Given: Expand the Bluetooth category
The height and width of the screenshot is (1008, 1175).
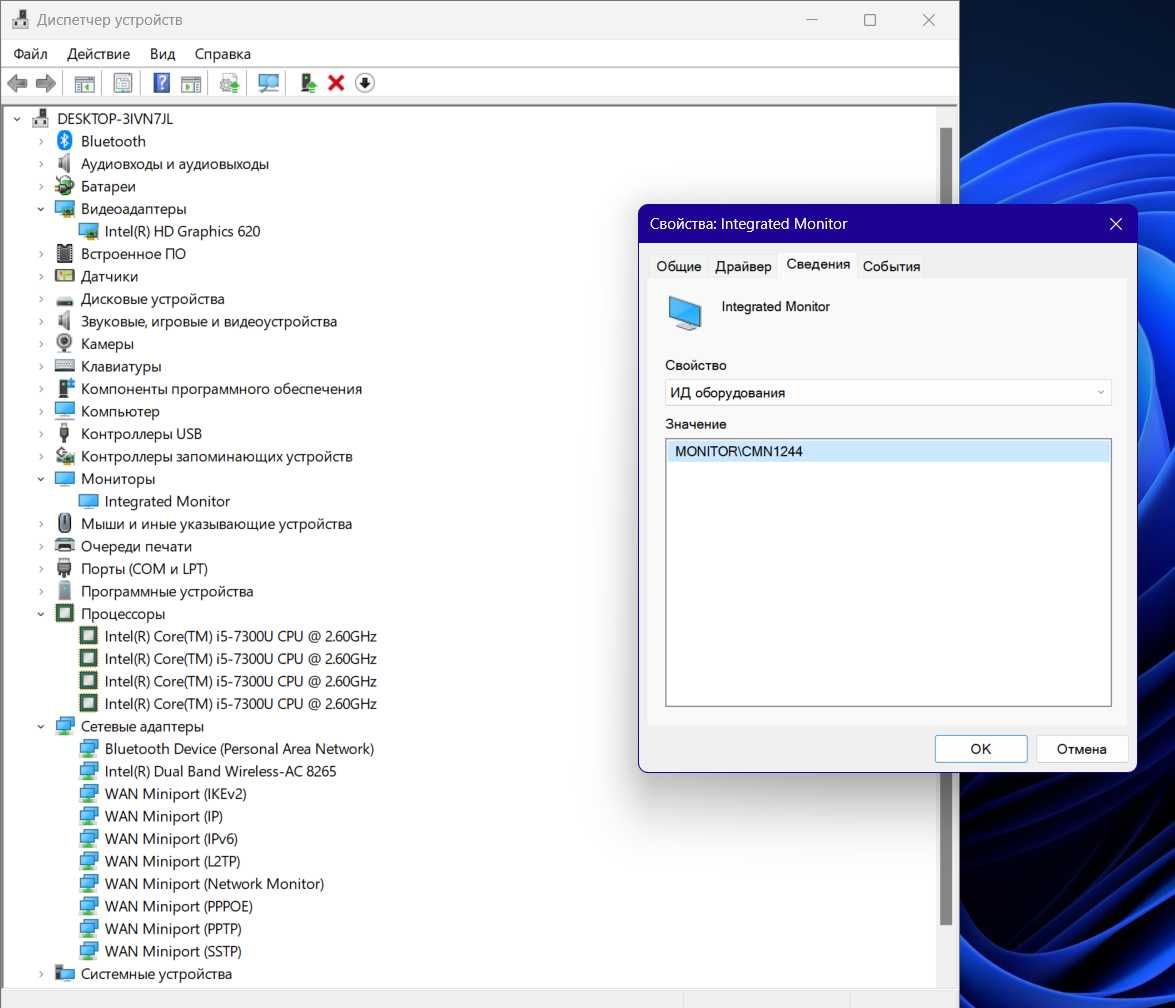Looking at the screenshot, I should click(x=41, y=141).
